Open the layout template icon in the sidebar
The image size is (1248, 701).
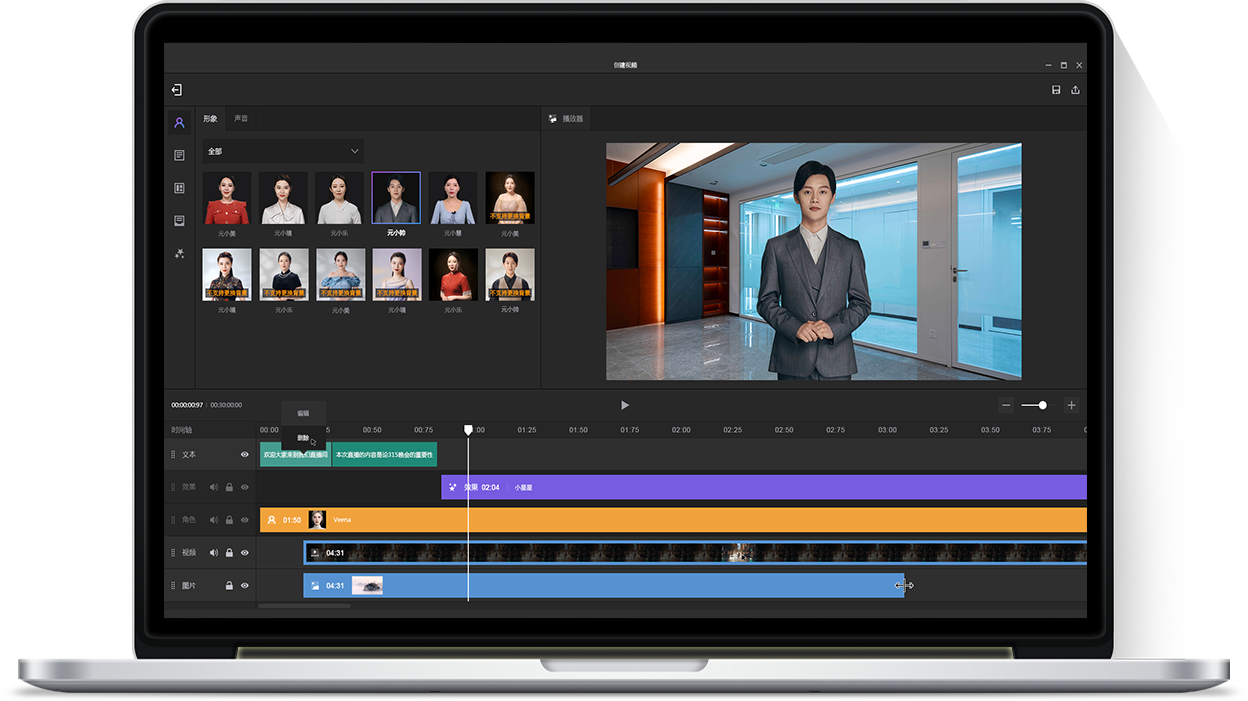(179, 188)
